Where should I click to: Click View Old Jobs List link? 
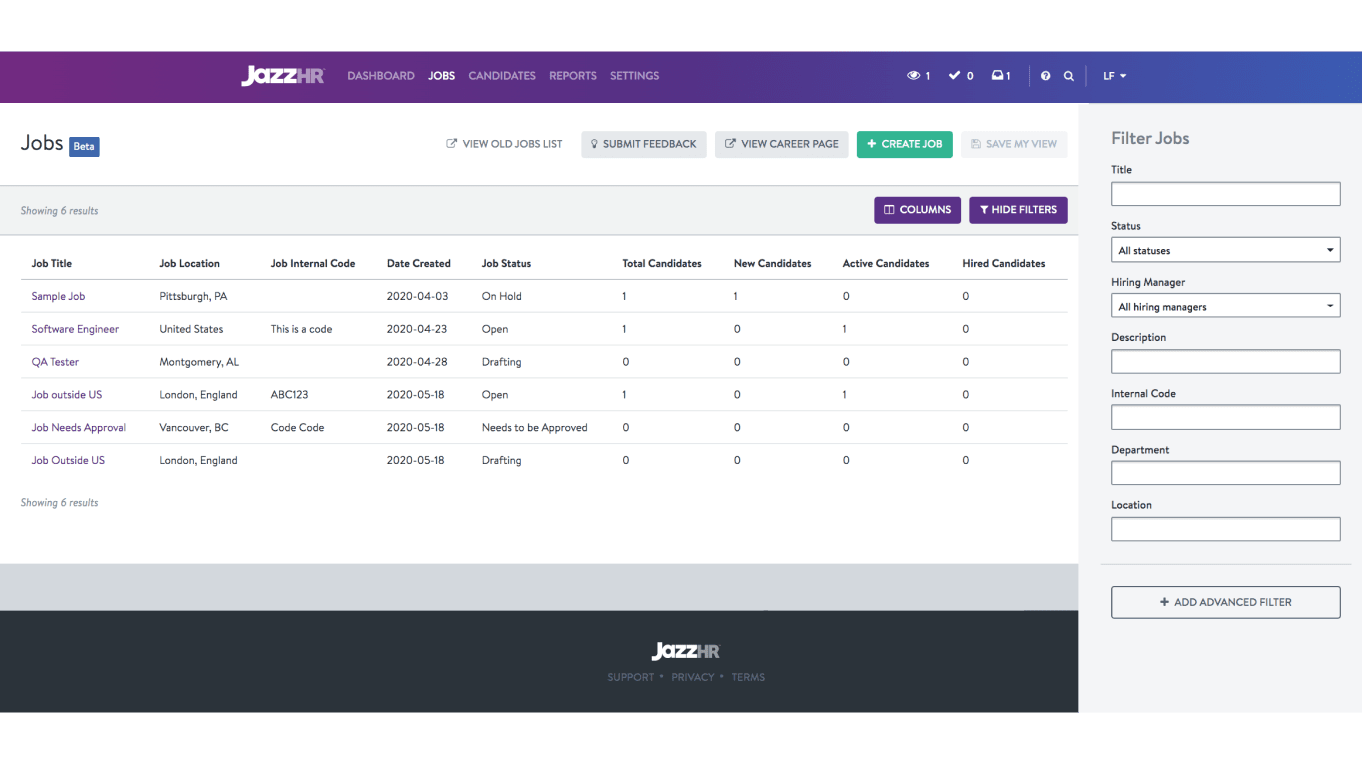click(504, 144)
